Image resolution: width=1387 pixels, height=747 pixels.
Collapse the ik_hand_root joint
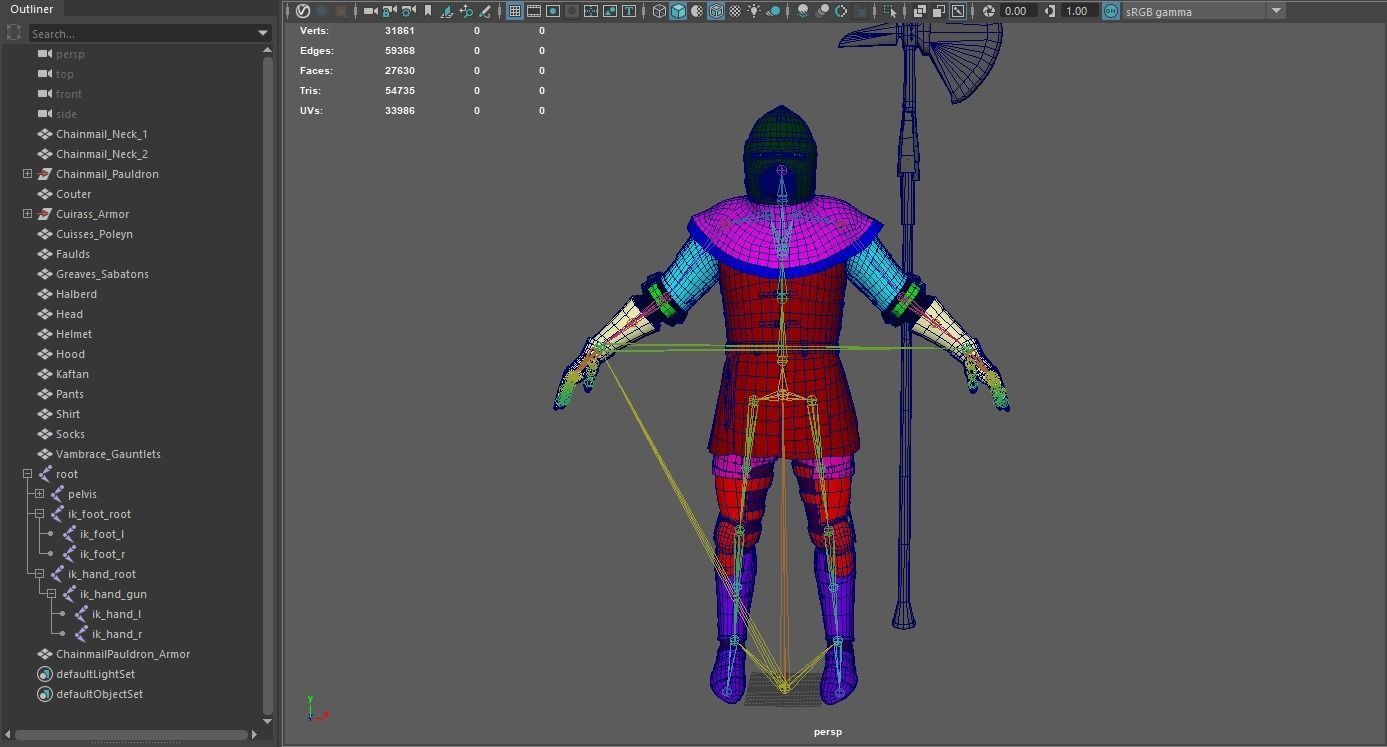[x=39, y=574]
